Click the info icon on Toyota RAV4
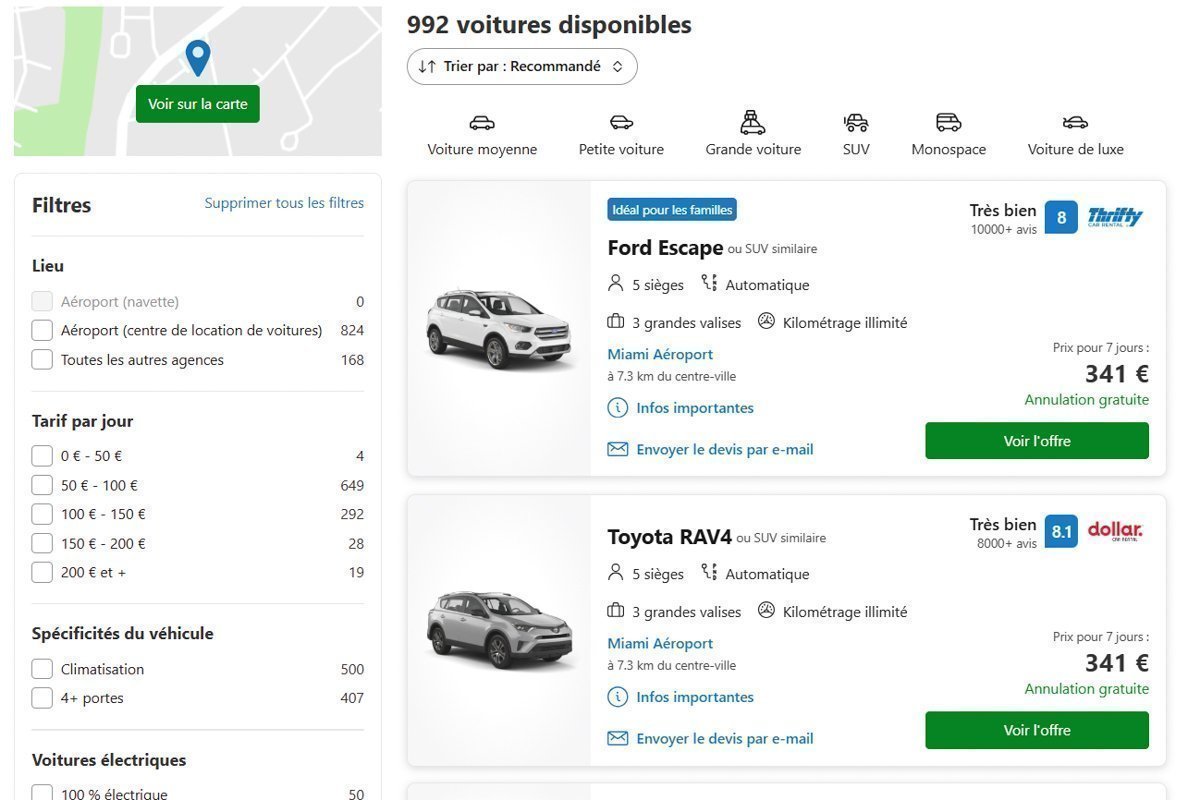1200x800 pixels. pyautogui.click(x=618, y=697)
